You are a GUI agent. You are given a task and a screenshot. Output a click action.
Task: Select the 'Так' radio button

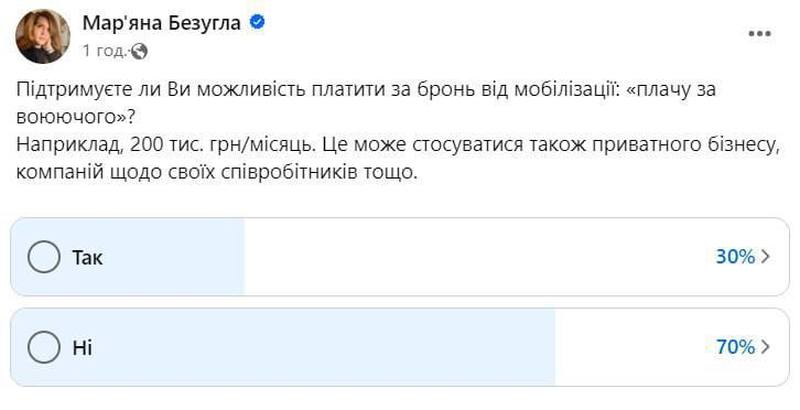point(44,257)
